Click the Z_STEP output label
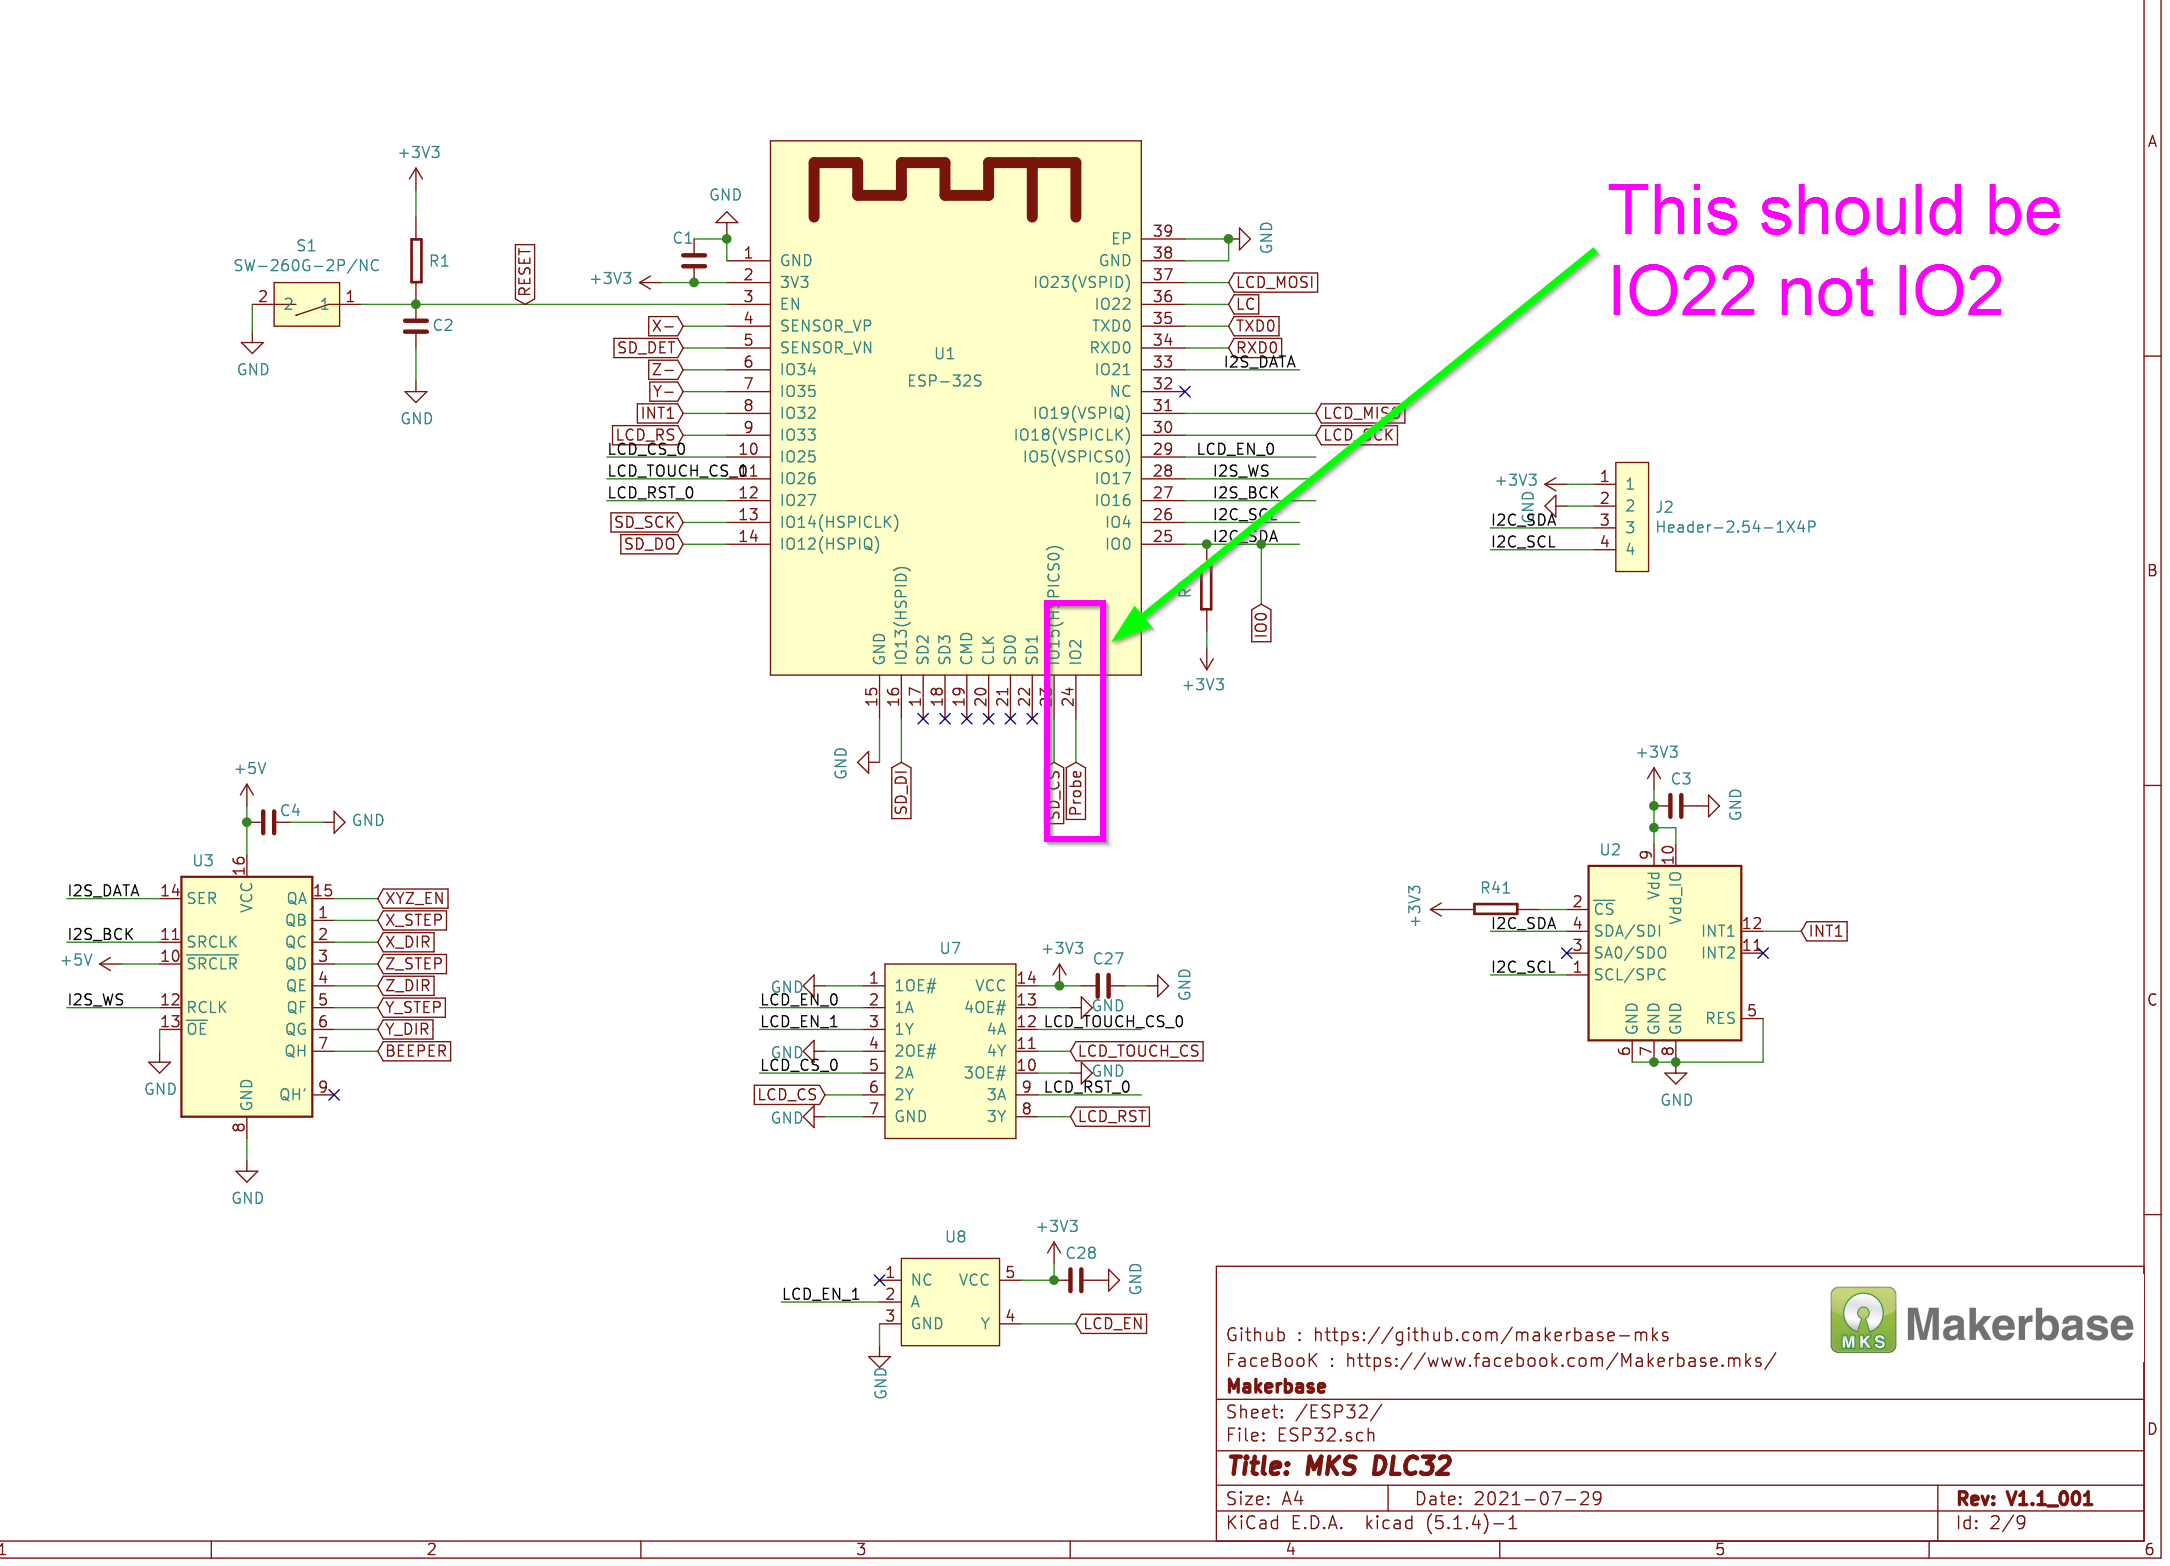Viewport: 2170px width, 1566px height. click(412, 964)
